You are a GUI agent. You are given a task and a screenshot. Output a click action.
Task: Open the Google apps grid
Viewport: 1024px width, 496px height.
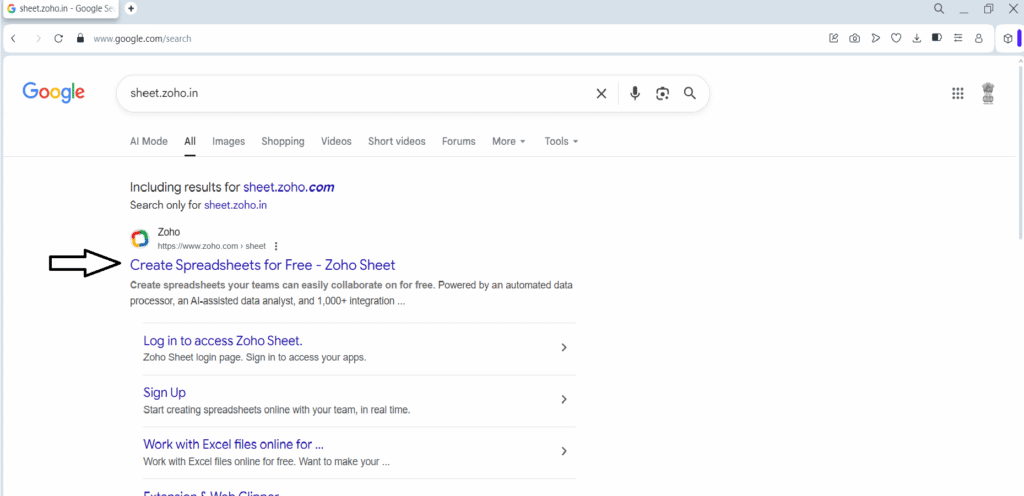(957, 93)
